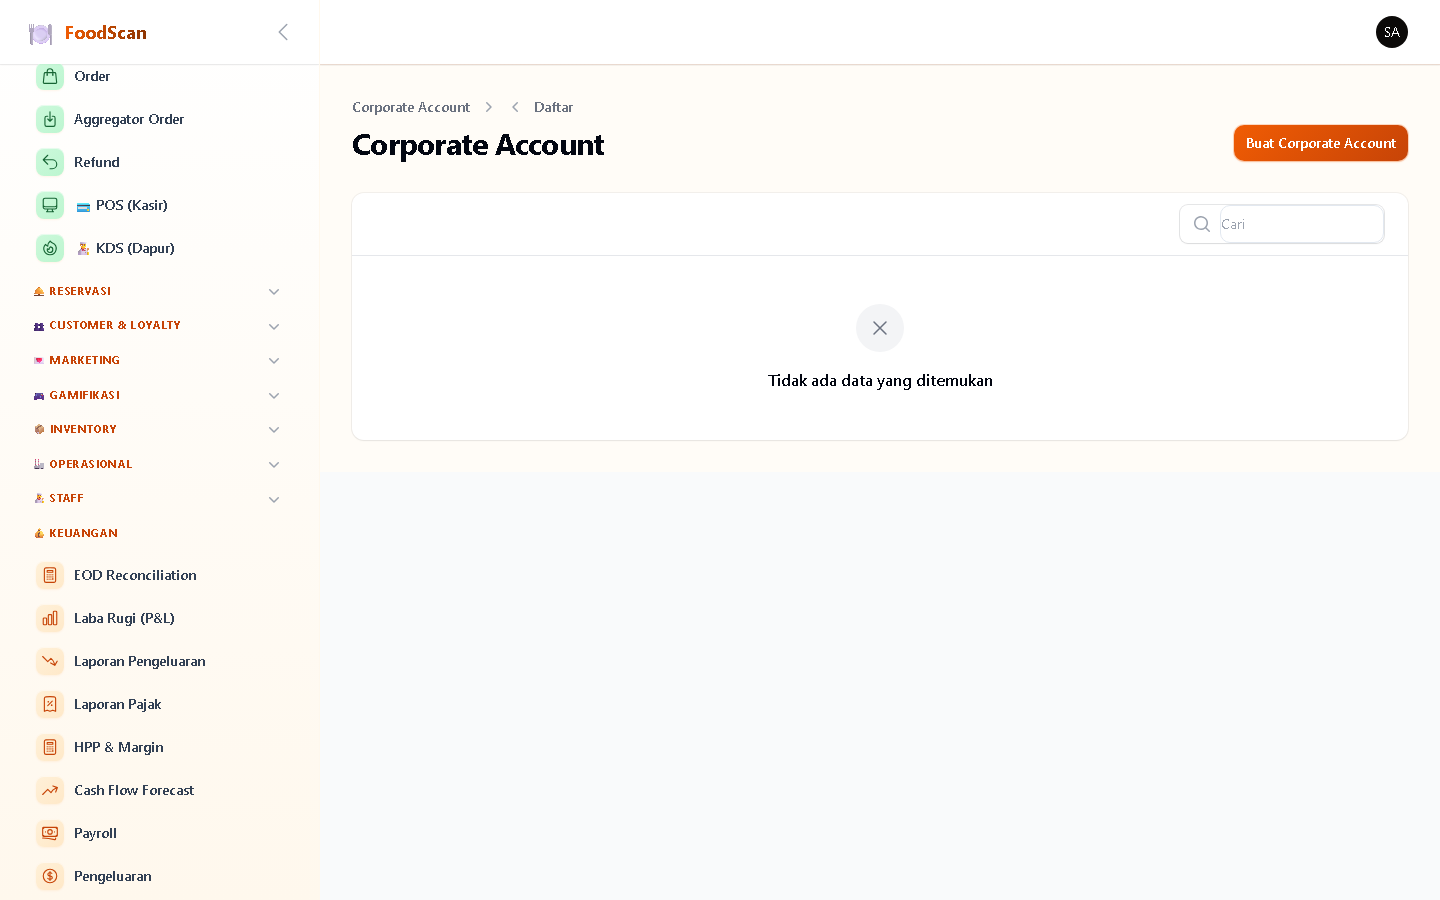Click the Daftar breadcrumb link

coord(553,107)
